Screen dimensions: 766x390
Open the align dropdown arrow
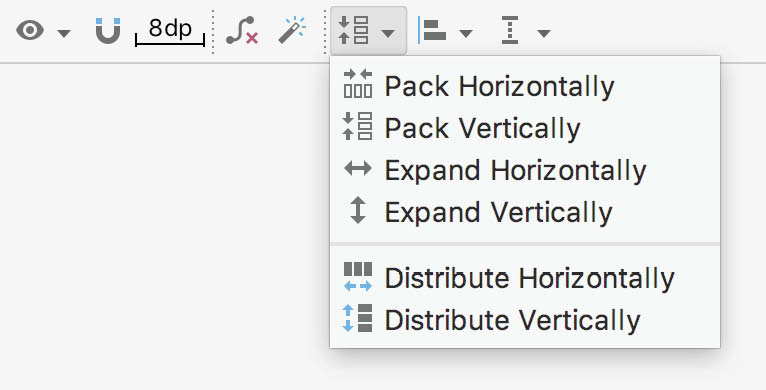(466, 33)
